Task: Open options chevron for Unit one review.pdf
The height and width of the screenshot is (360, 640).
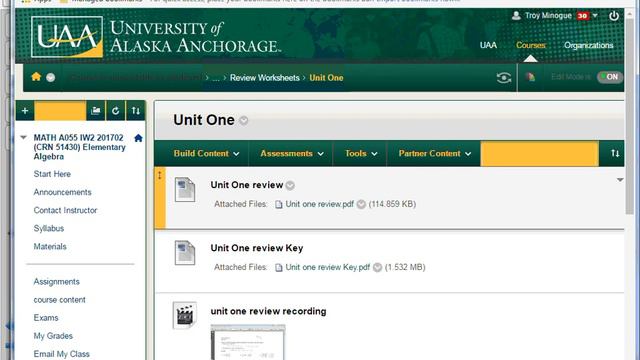Action: pyautogui.click(x=361, y=204)
